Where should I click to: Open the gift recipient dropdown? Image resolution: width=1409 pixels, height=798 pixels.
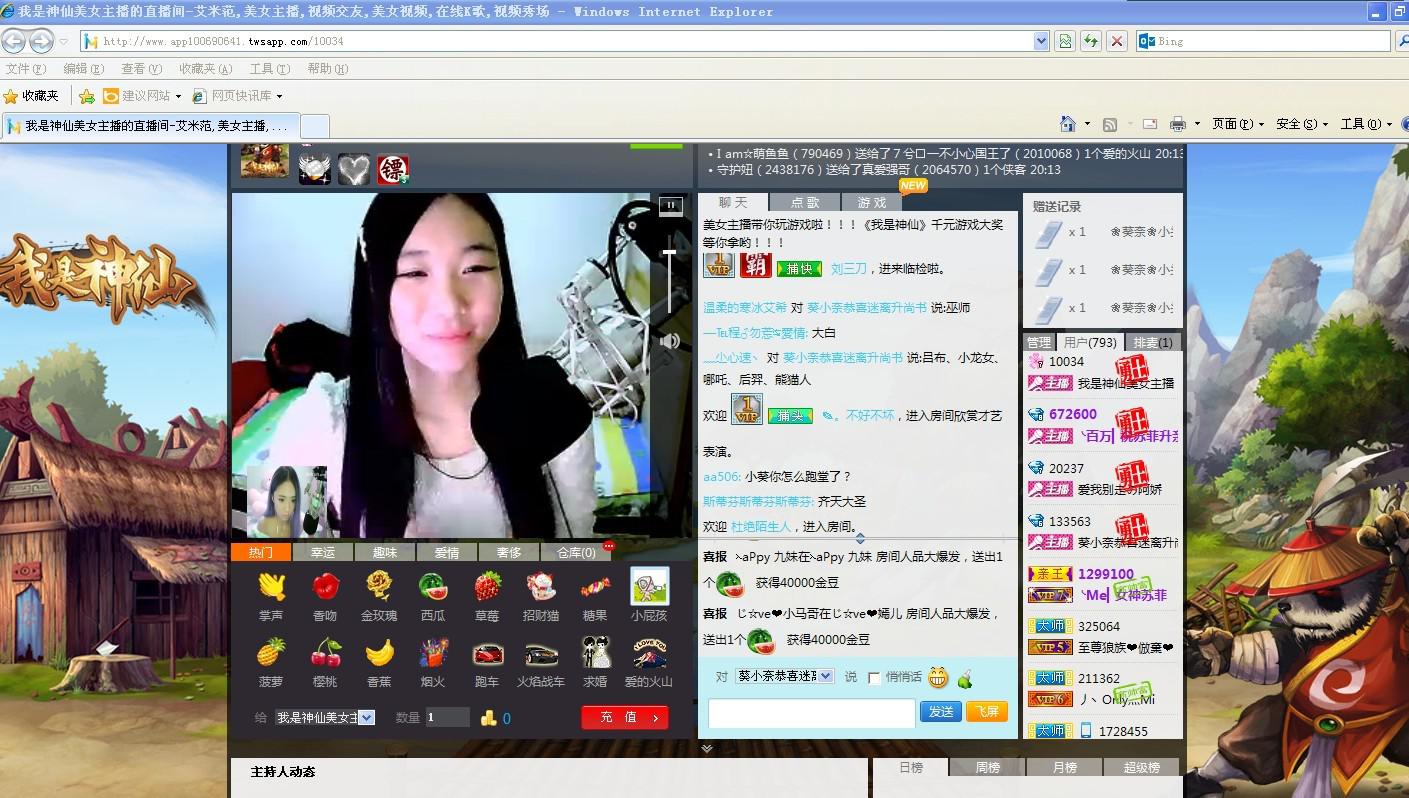click(366, 717)
